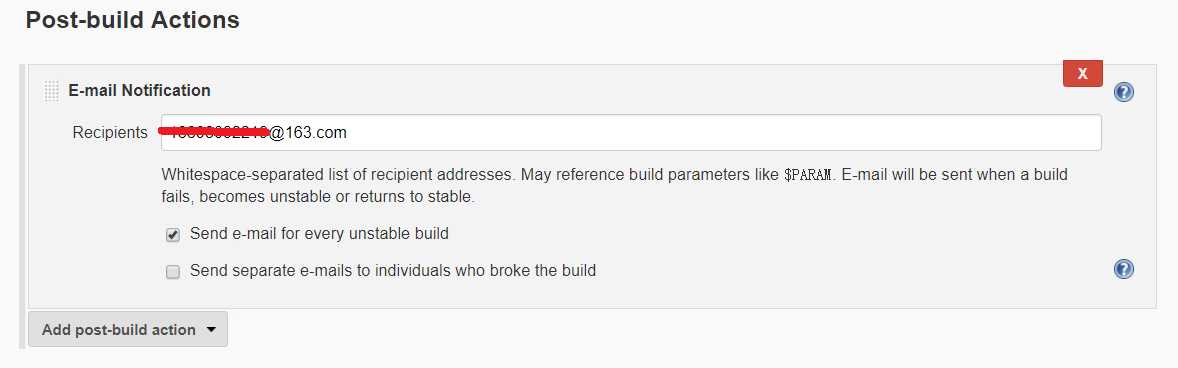Click the caret on Add post-build action
The image size is (1178, 368).
point(210,330)
